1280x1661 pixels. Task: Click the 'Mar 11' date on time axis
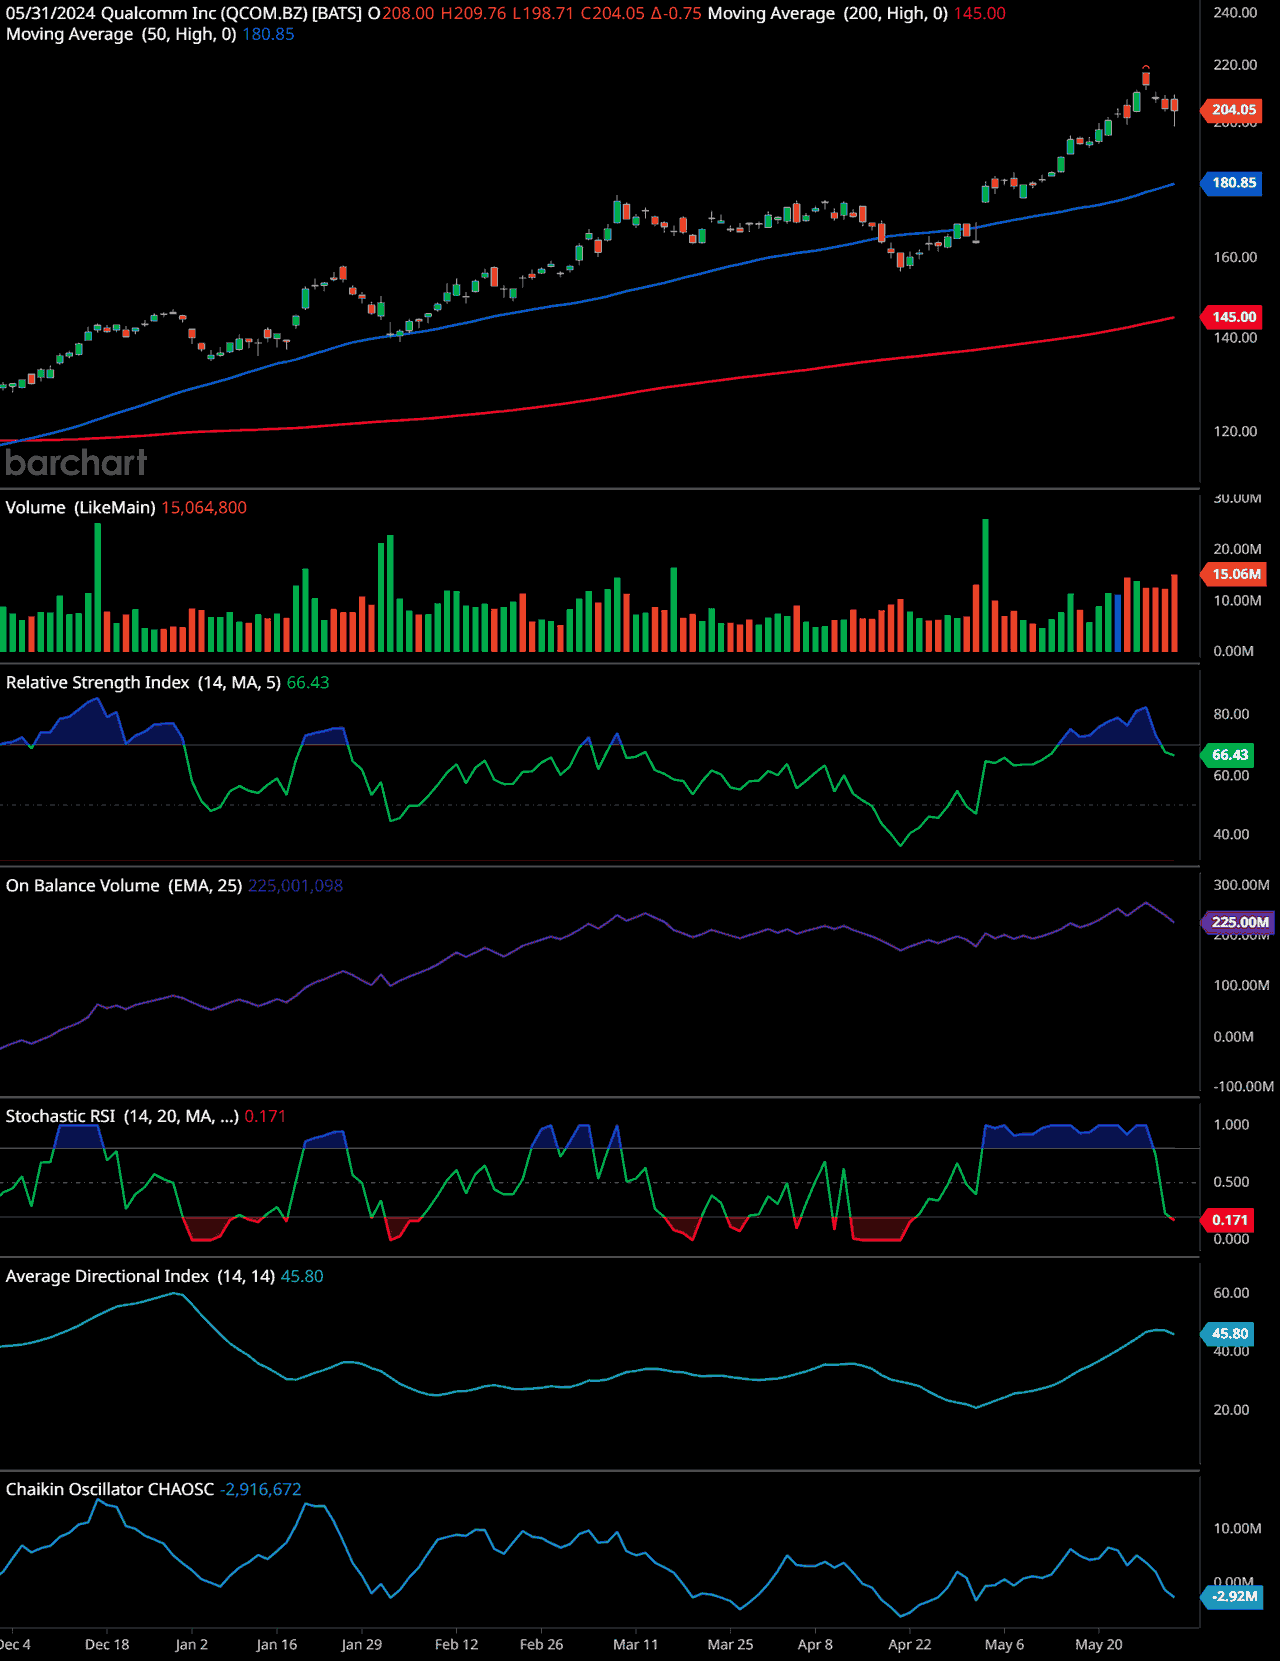point(636,1644)
